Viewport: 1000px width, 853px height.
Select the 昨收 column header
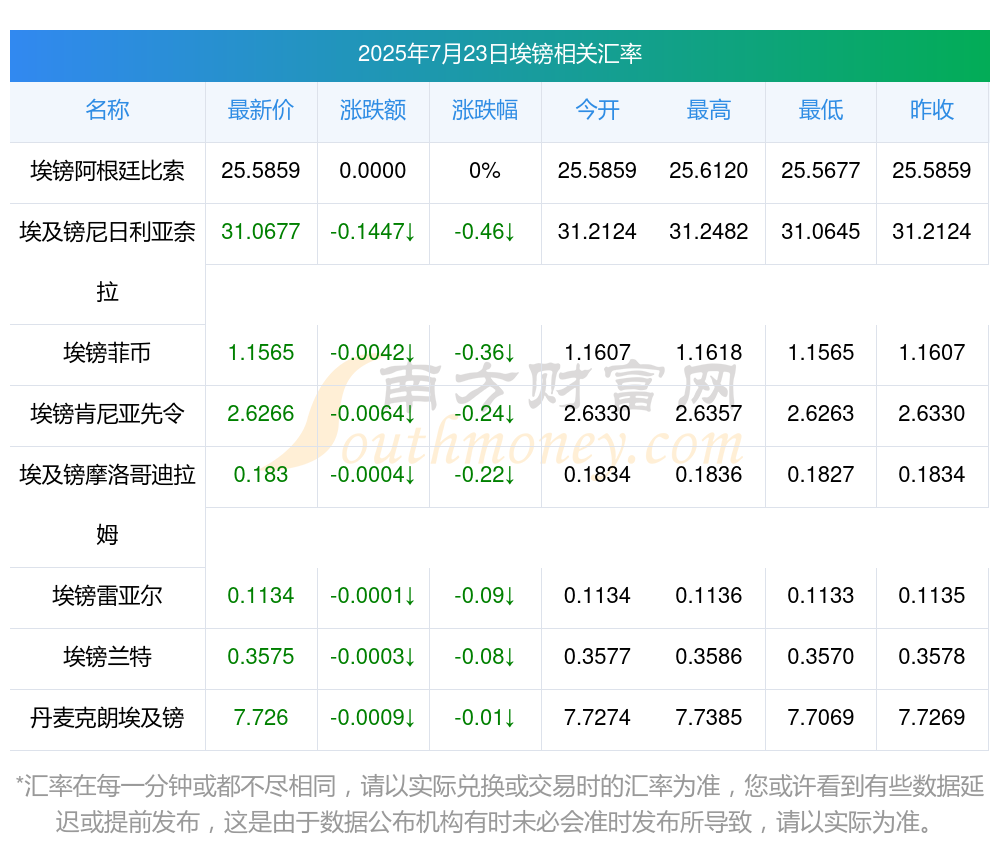932,110
